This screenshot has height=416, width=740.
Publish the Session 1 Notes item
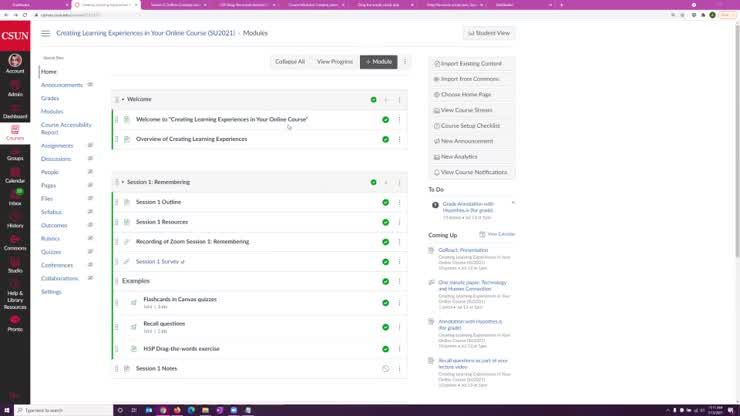point(386,368)
